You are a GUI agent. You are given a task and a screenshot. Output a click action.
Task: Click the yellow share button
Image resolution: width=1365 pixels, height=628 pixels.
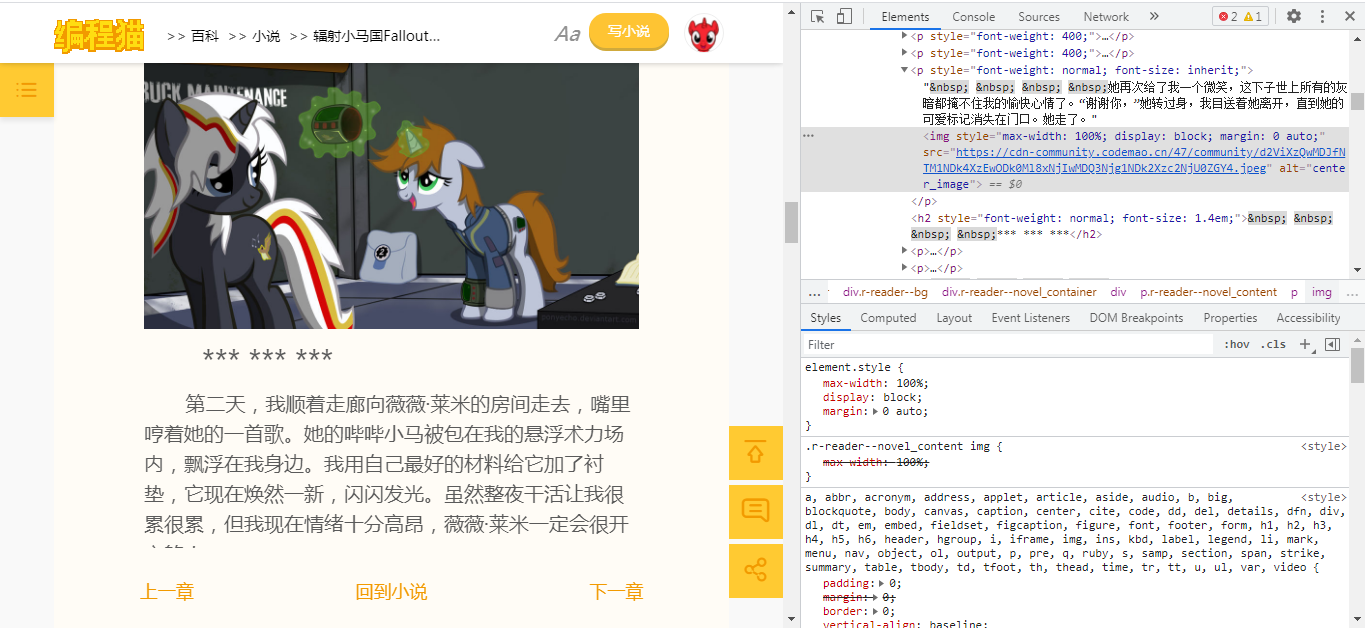[756, 571]
